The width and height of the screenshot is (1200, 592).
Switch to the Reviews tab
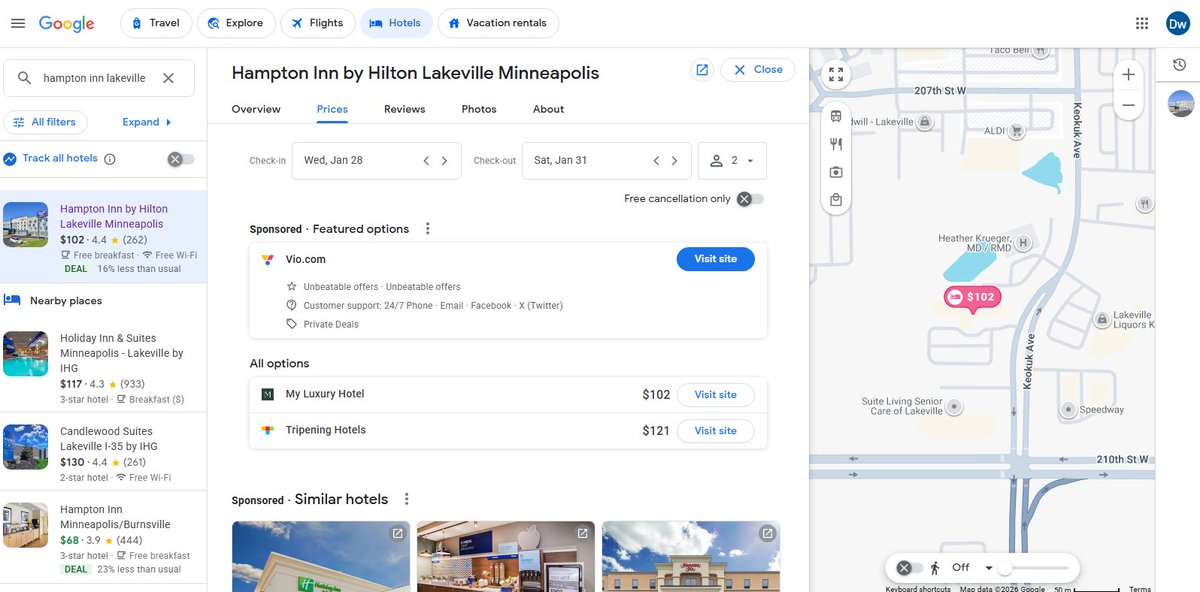(x=405, y=109)
